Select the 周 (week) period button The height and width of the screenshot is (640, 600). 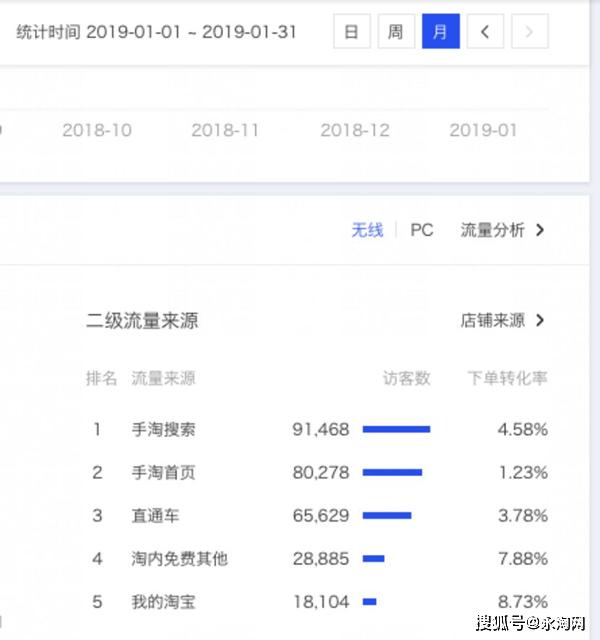[396, 32]
